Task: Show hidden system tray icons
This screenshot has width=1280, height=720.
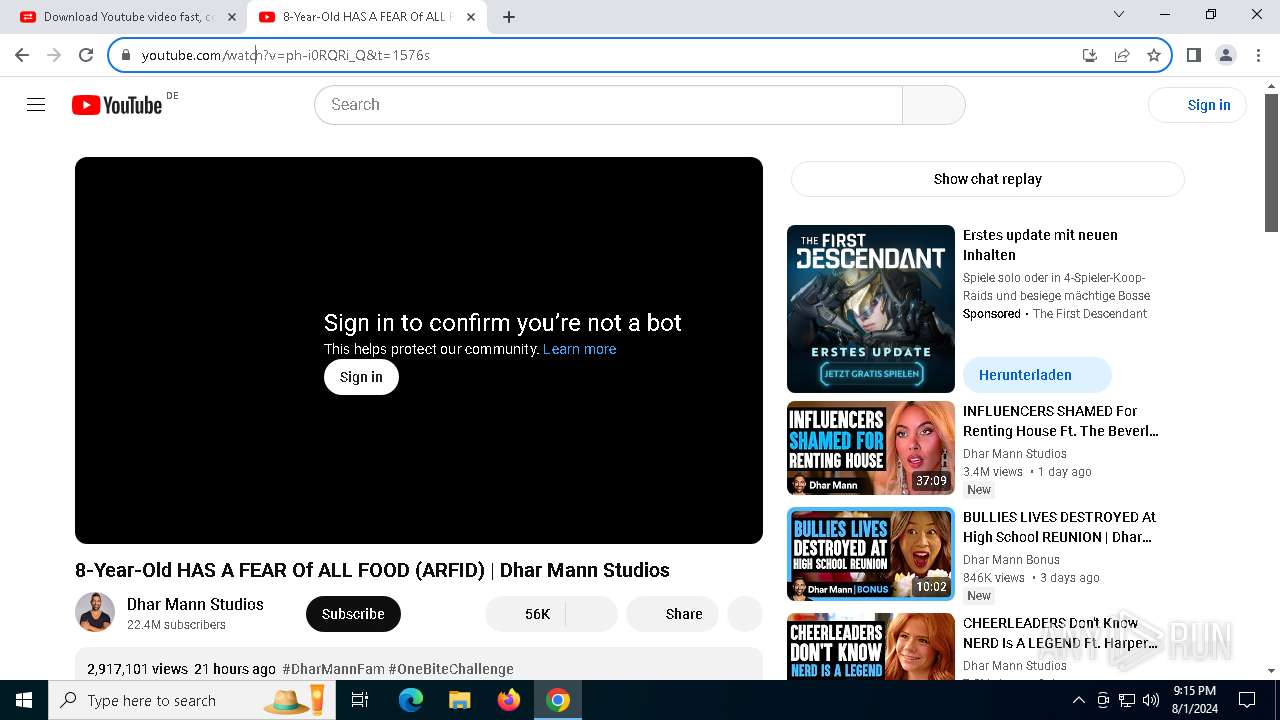Action: pos(1078,700)
